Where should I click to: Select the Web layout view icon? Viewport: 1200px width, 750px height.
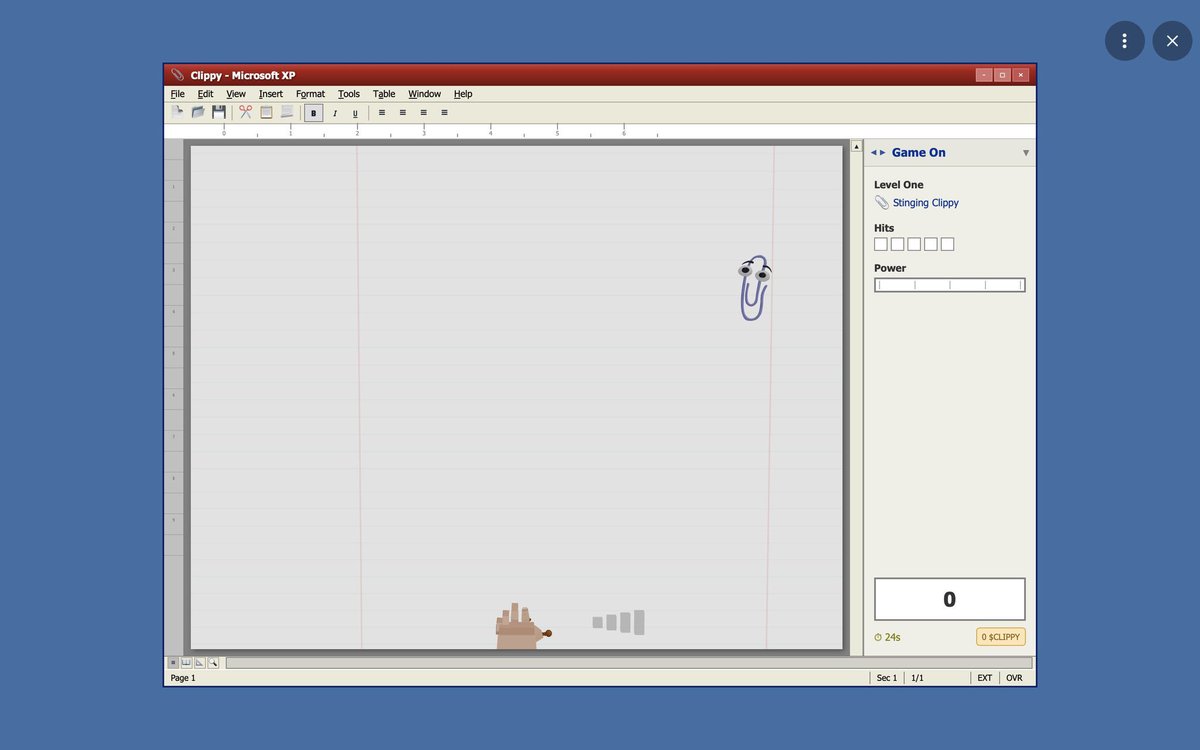pos(186,662)
